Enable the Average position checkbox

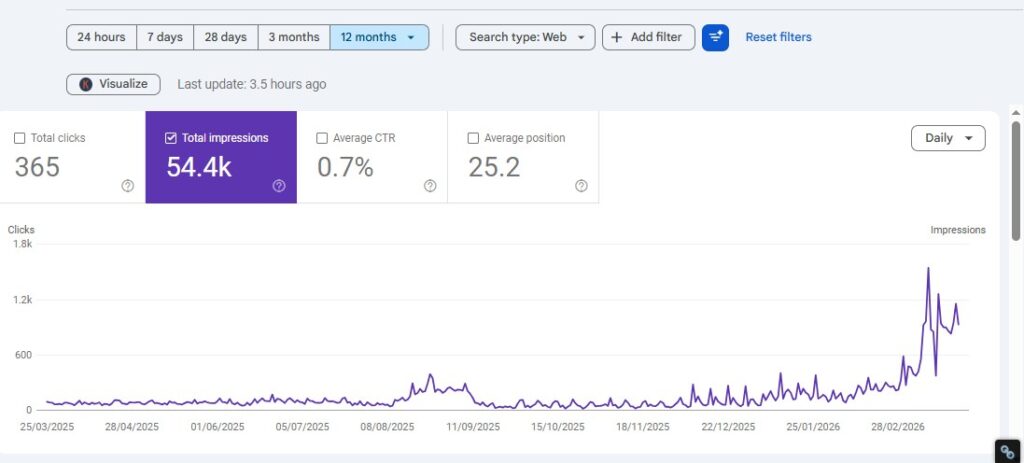[x=473, y=138]
